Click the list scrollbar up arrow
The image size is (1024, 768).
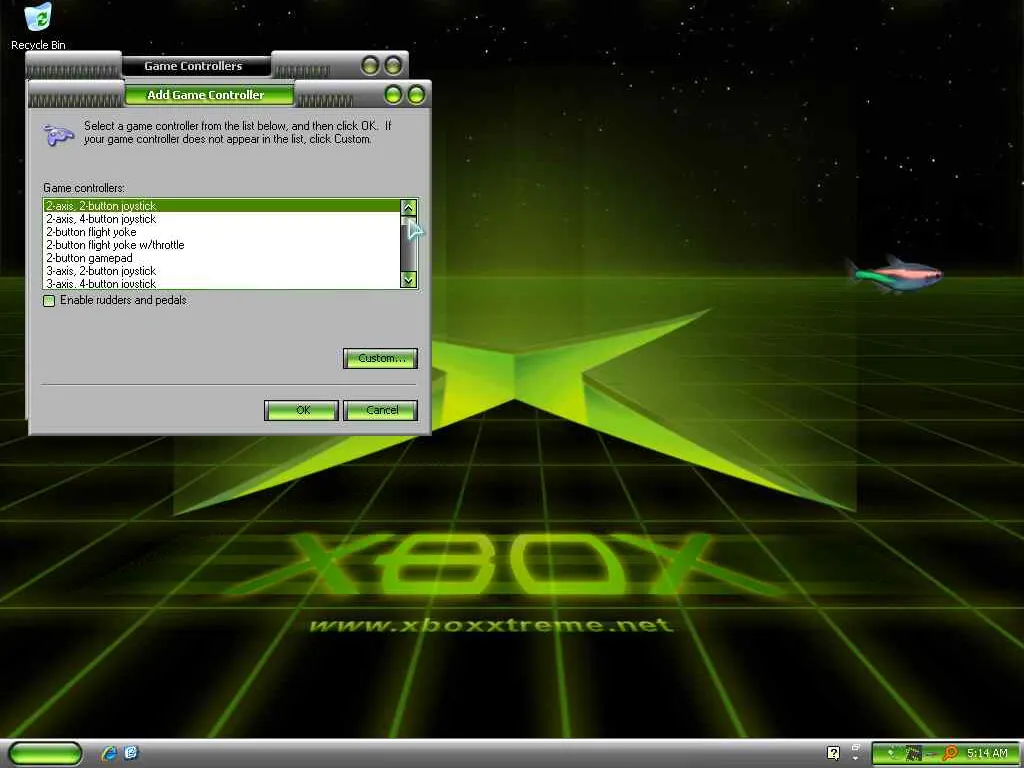408,208
